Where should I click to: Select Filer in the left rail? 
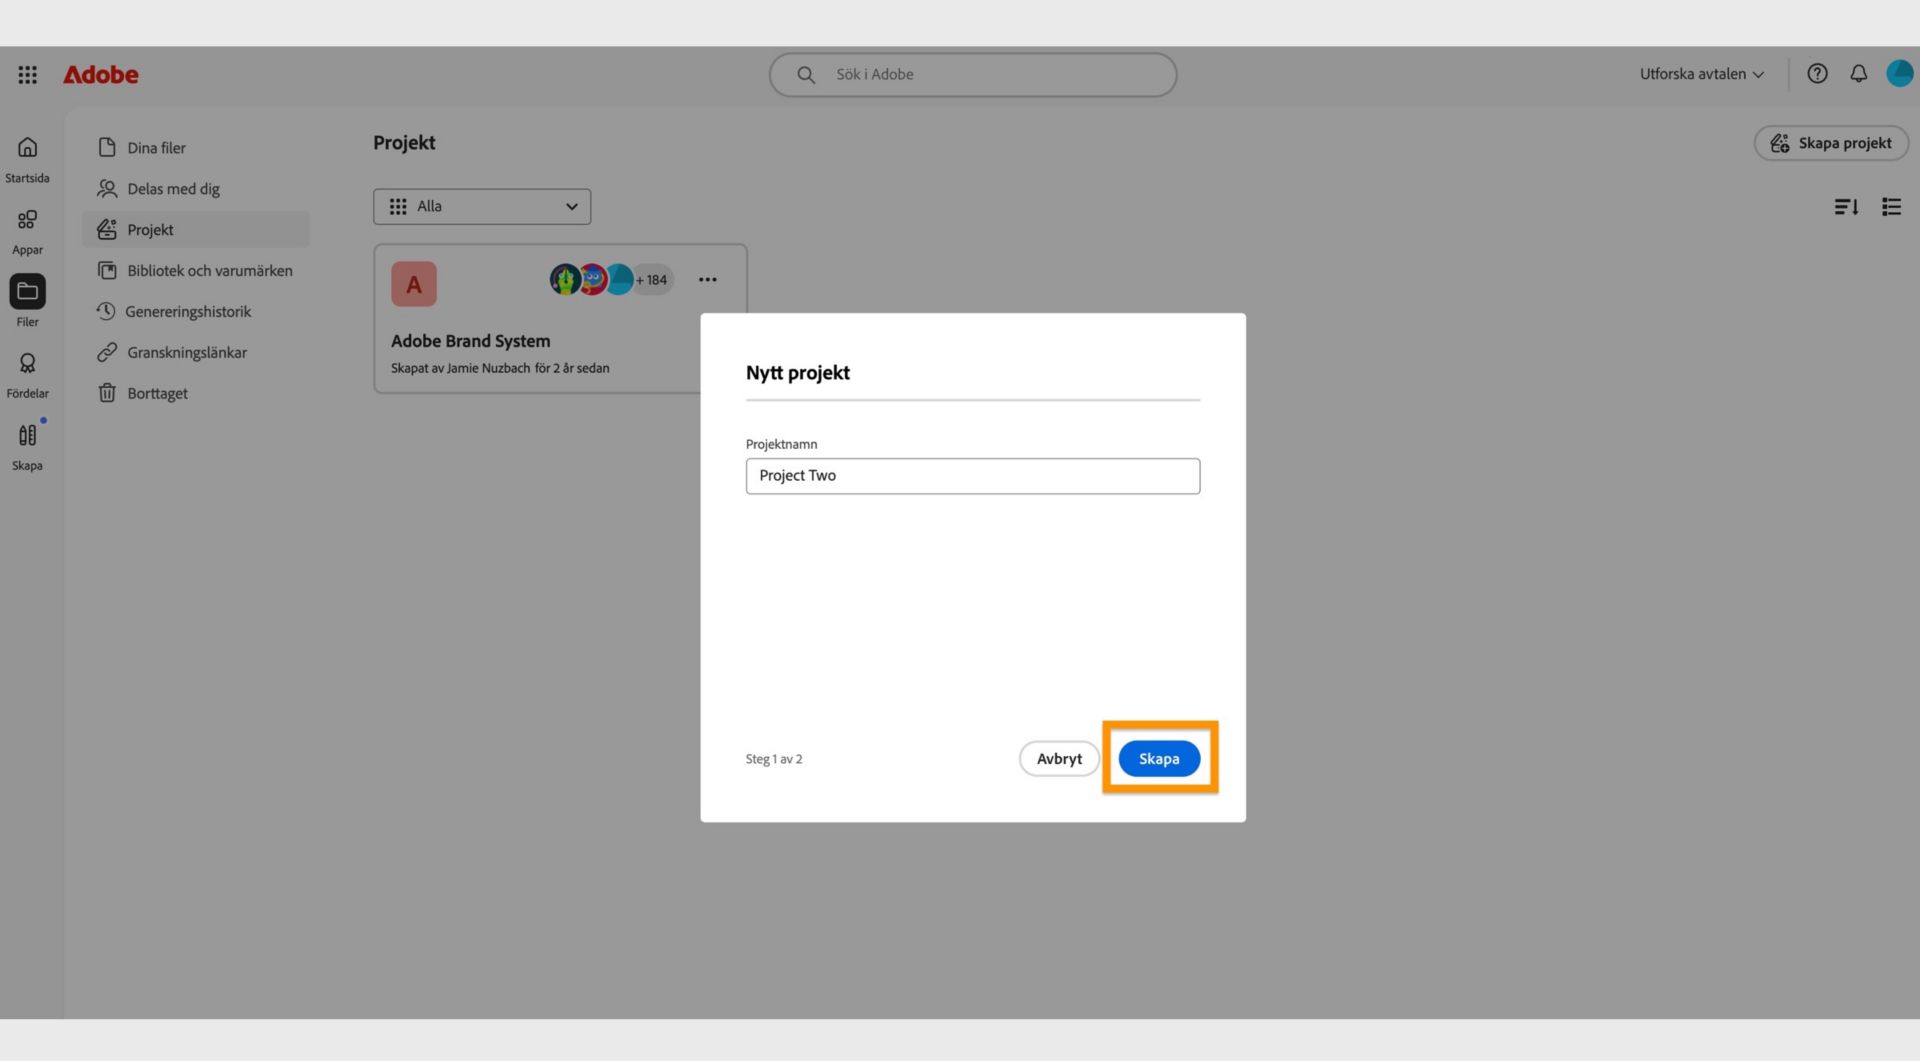click(x=28, y=302)
